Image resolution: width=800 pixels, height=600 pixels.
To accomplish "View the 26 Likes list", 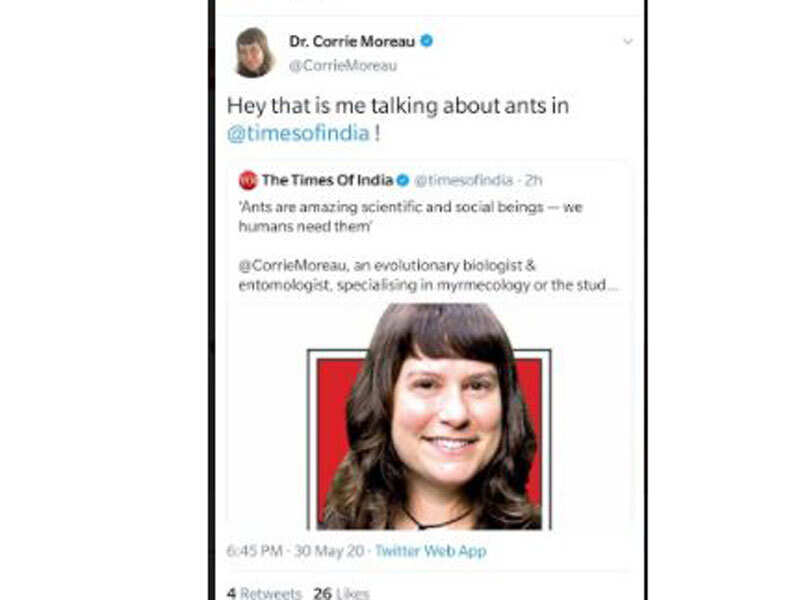I will [341, 593].
